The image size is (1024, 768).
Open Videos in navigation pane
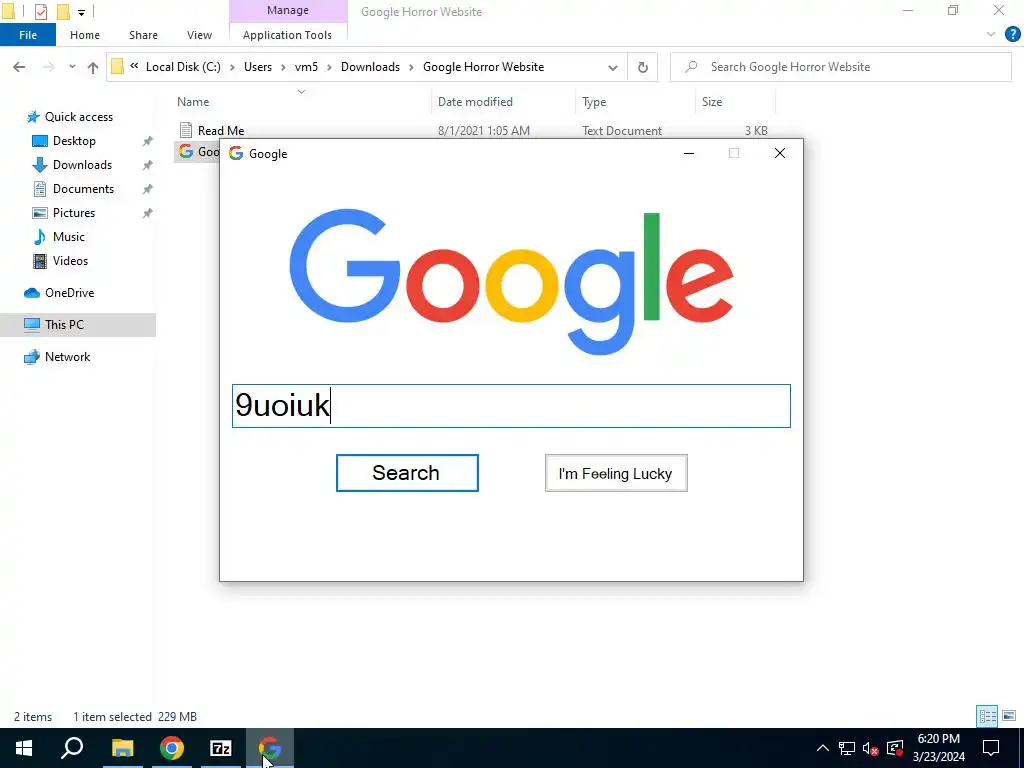click(x=70, y=261)
